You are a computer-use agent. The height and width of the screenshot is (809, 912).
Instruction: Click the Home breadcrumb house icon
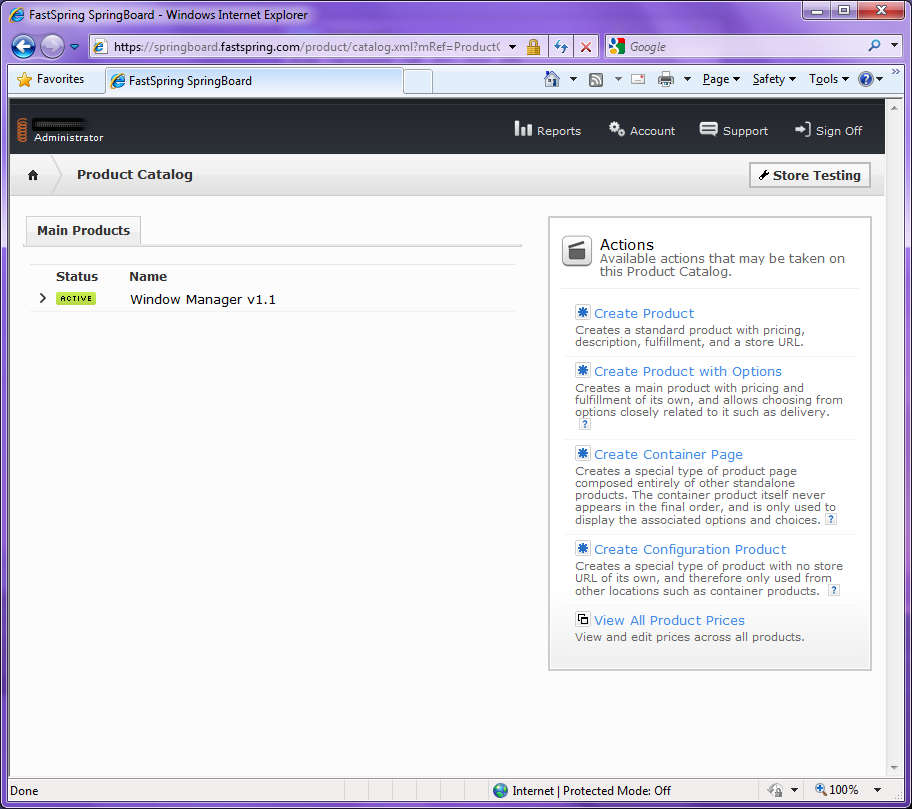click(33, 175)
